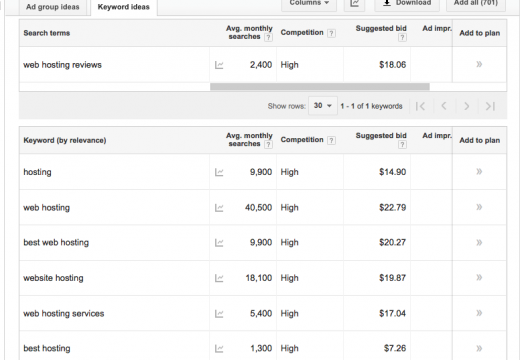Open trend chart for 'website hosting'
Image resolution: width=520 pixels, height=360 pixels.
(219, 278)
